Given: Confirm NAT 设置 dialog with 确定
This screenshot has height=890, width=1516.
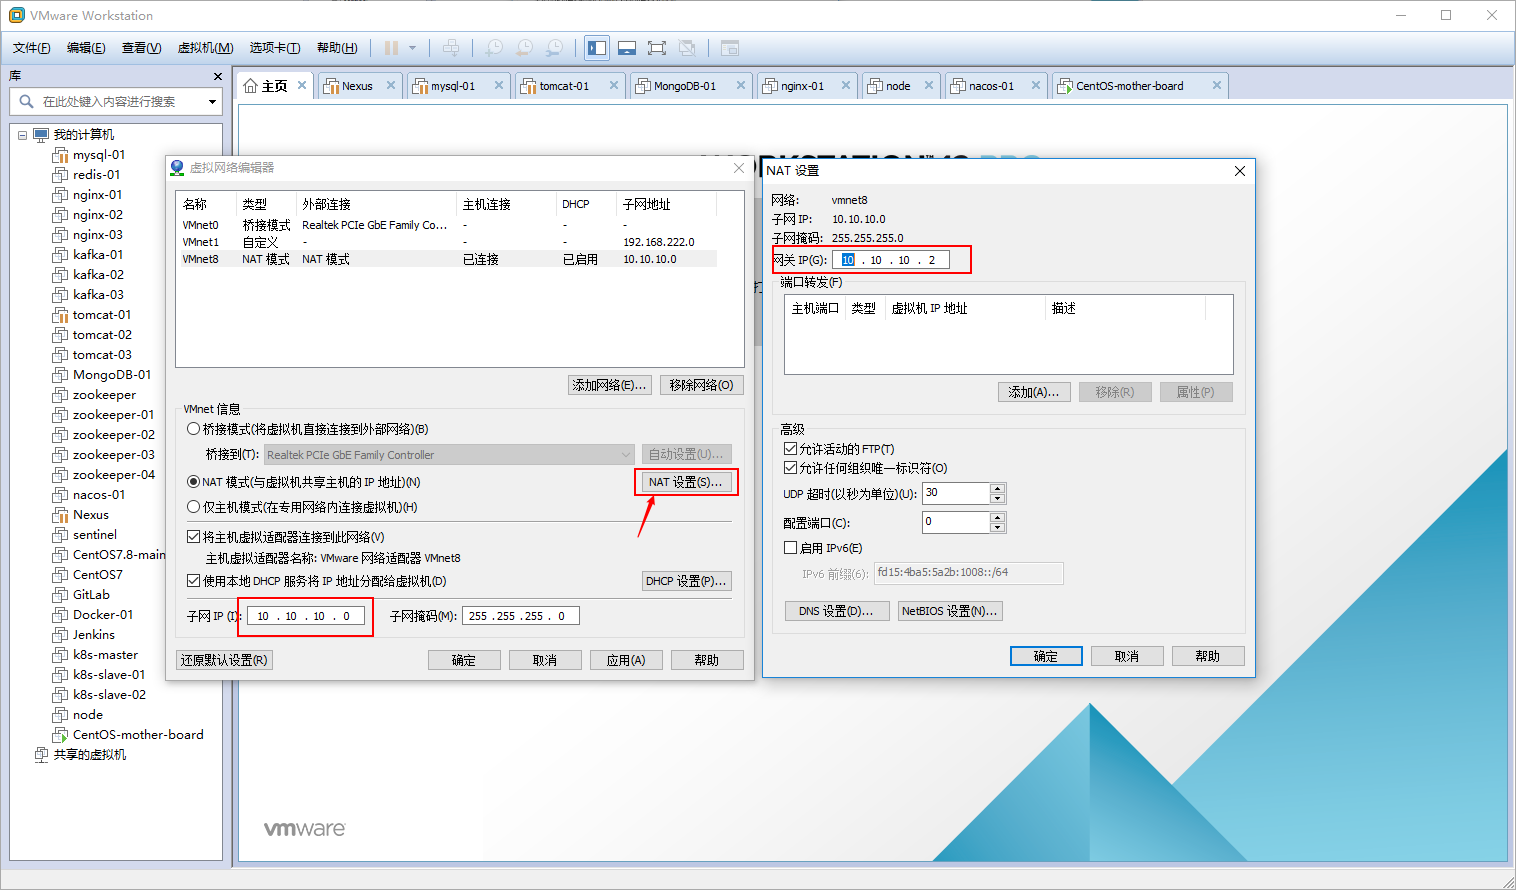Looking at the screenshot, I should 1046,656.
